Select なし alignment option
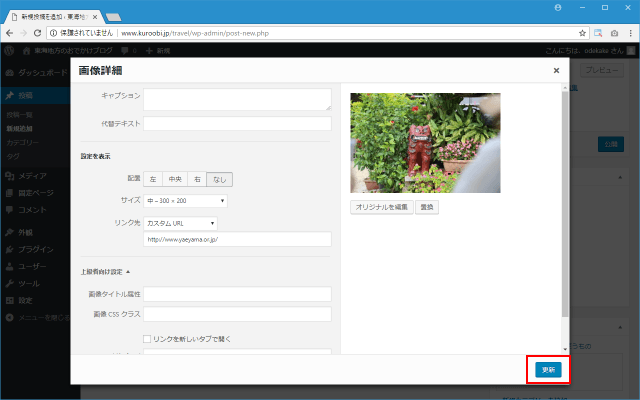 click(220, 179)
